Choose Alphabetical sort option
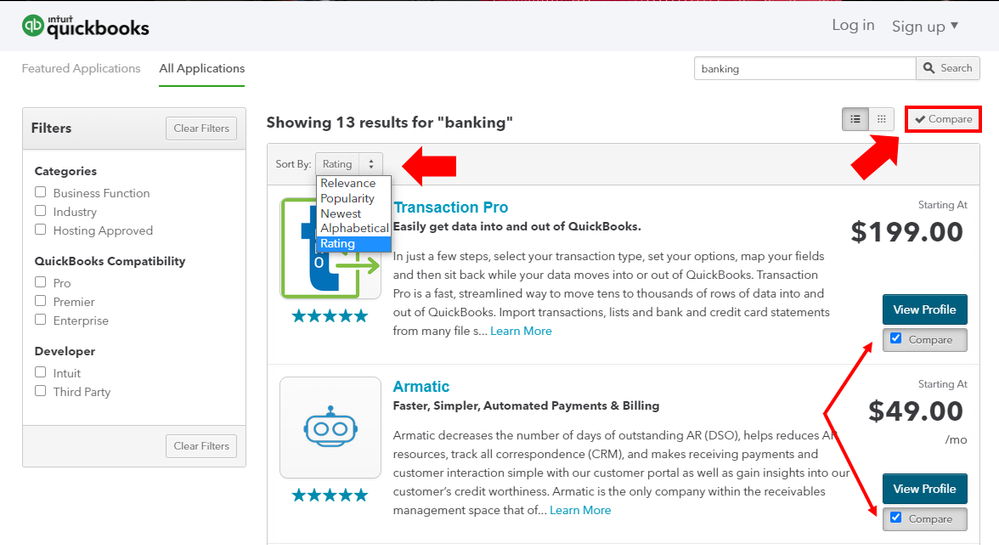 [354, 228]
